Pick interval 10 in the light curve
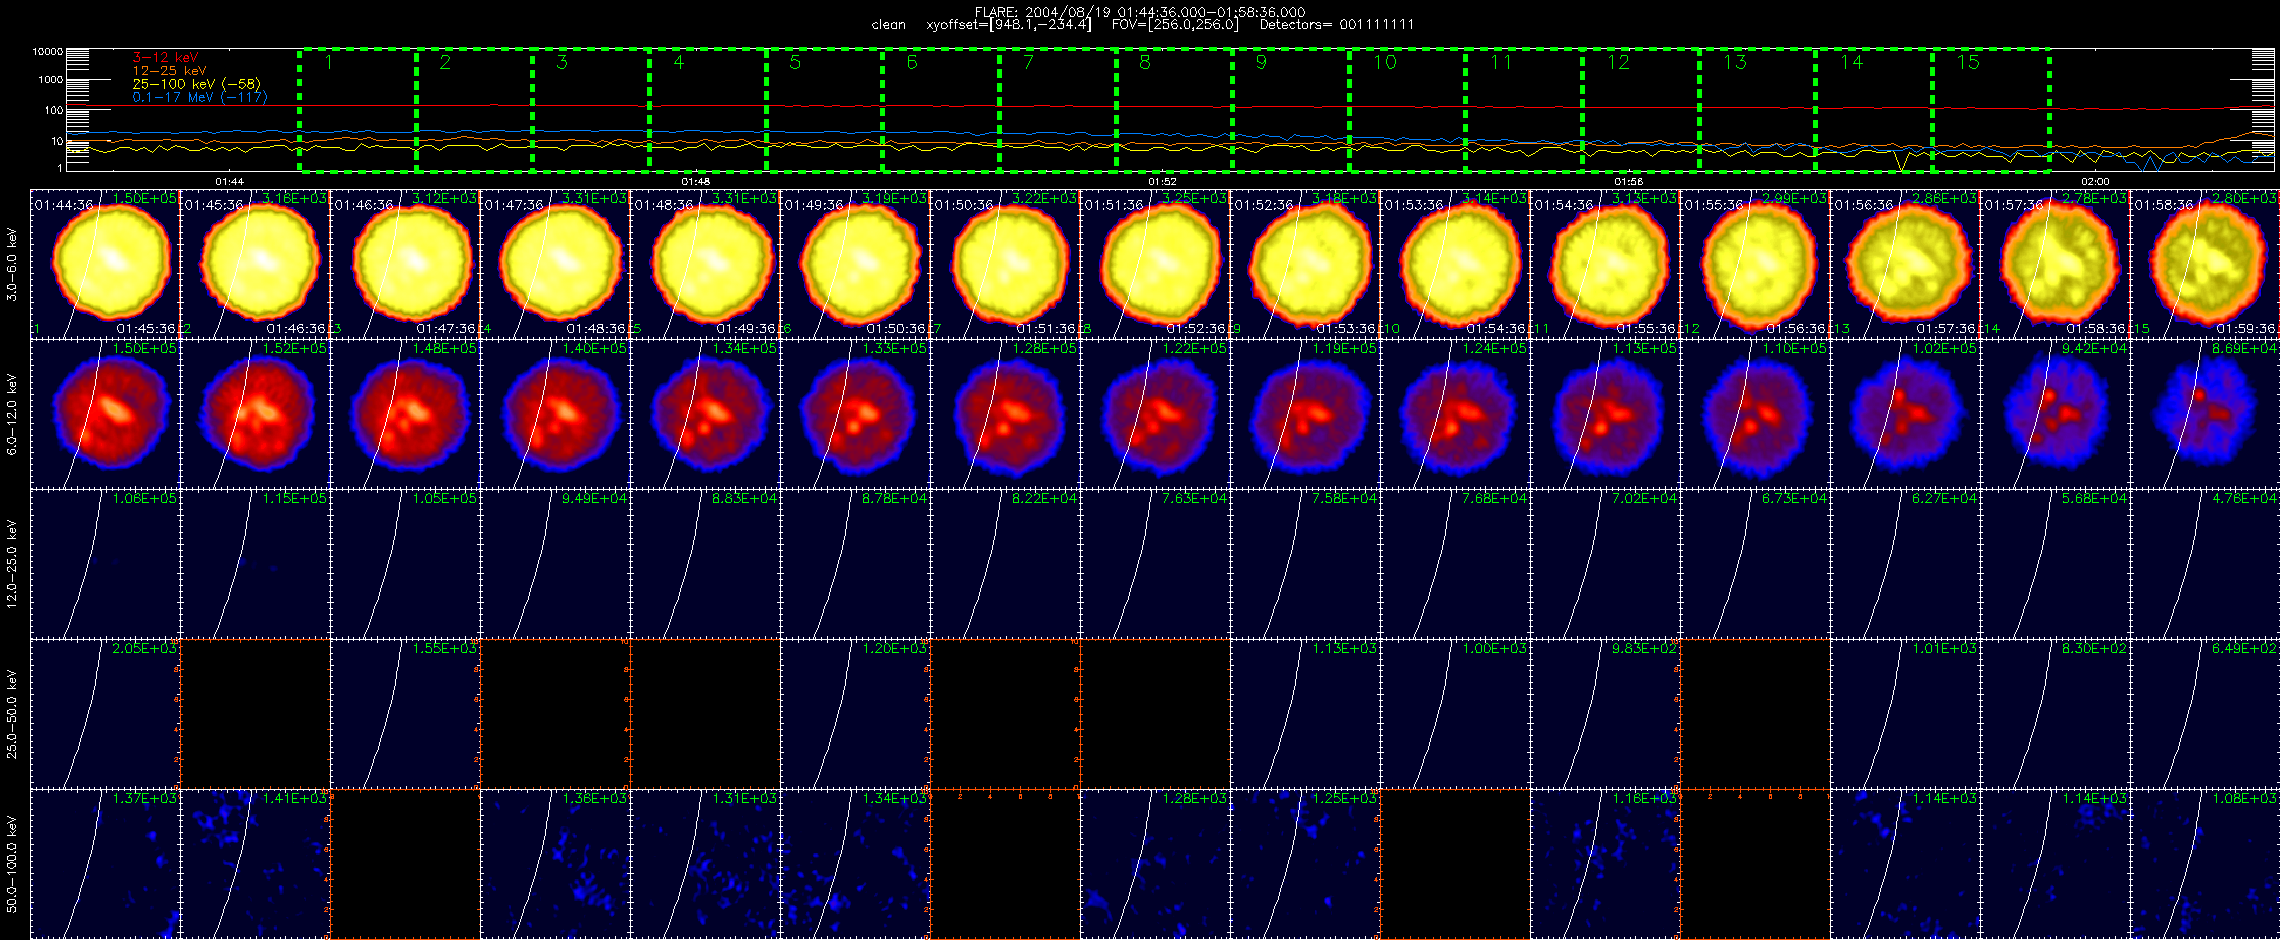This screenshot has height=940, width=2280. tap(1407, 109)
